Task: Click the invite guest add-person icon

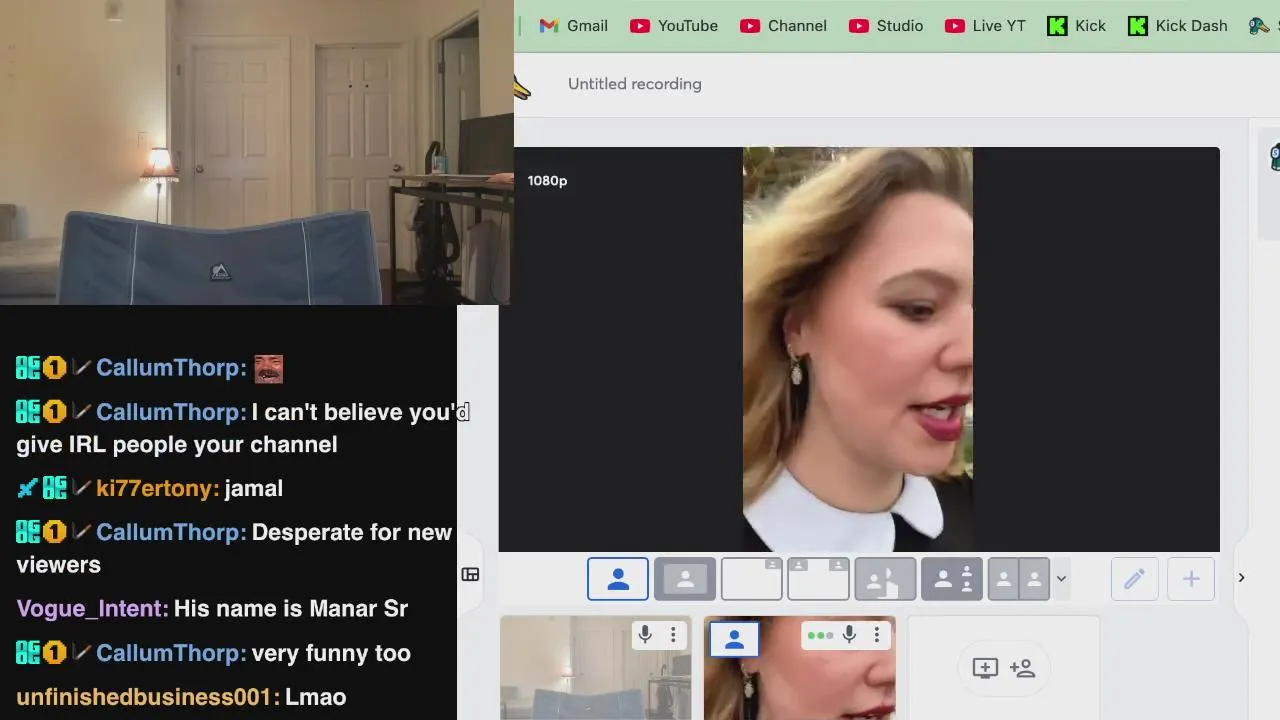Action: click(x=1022, y=668)
